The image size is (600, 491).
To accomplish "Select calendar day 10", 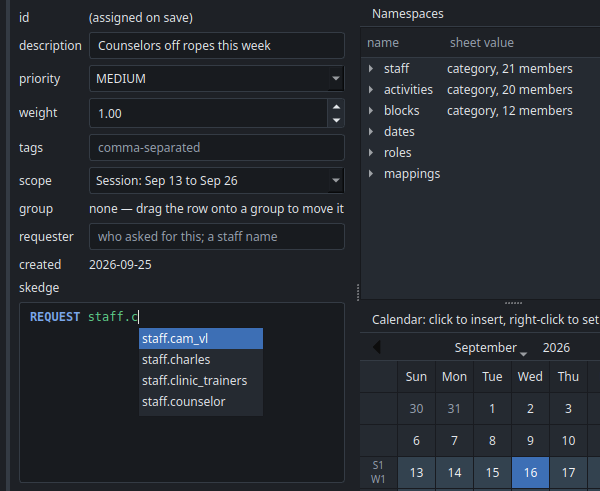I will coord(568,440).
